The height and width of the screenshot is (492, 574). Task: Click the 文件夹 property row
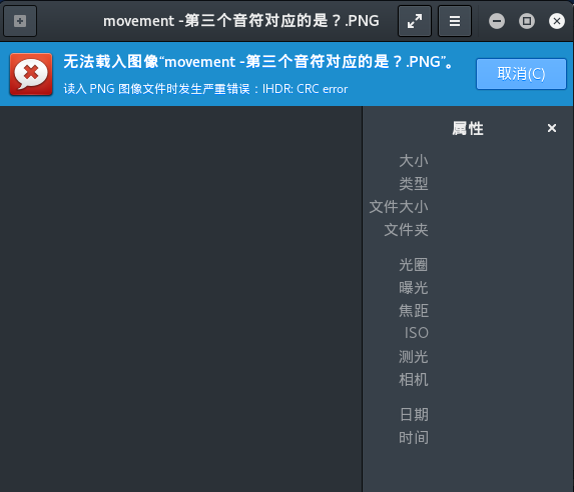click(x=406, y=230)
